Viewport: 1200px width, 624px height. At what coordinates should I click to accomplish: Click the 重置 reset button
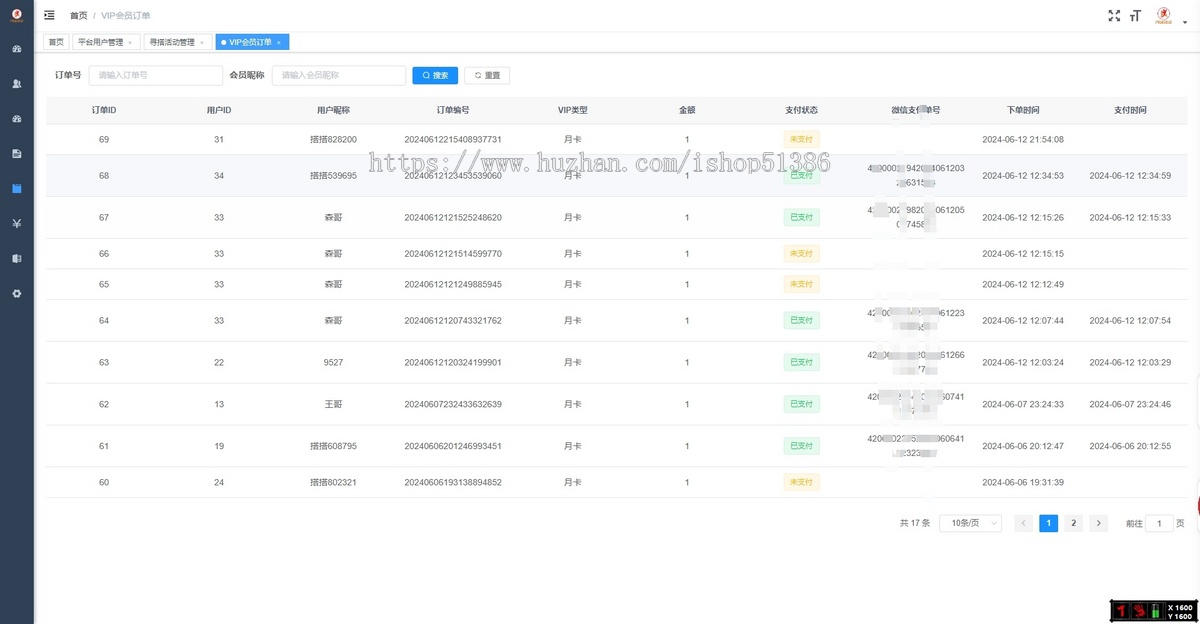point(487,75)
